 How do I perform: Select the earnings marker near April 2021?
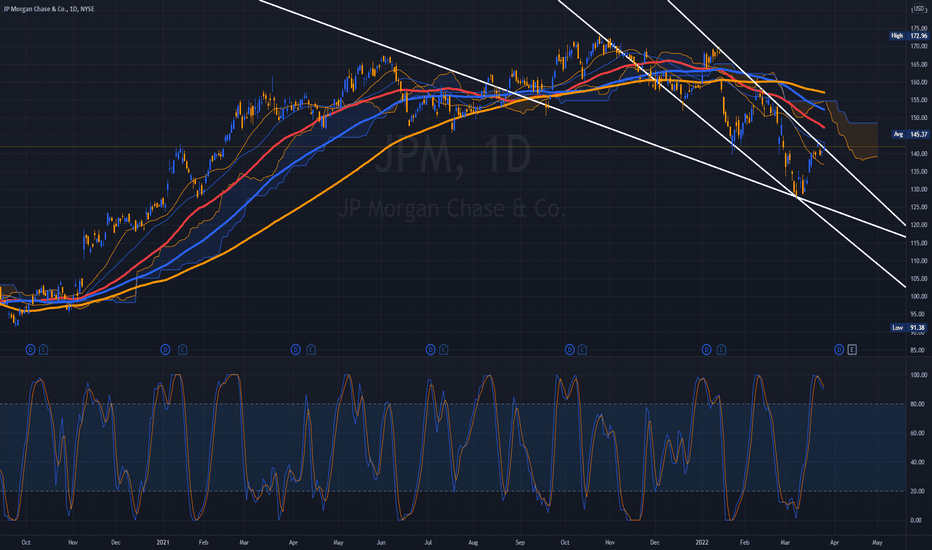tap(310, 350)
